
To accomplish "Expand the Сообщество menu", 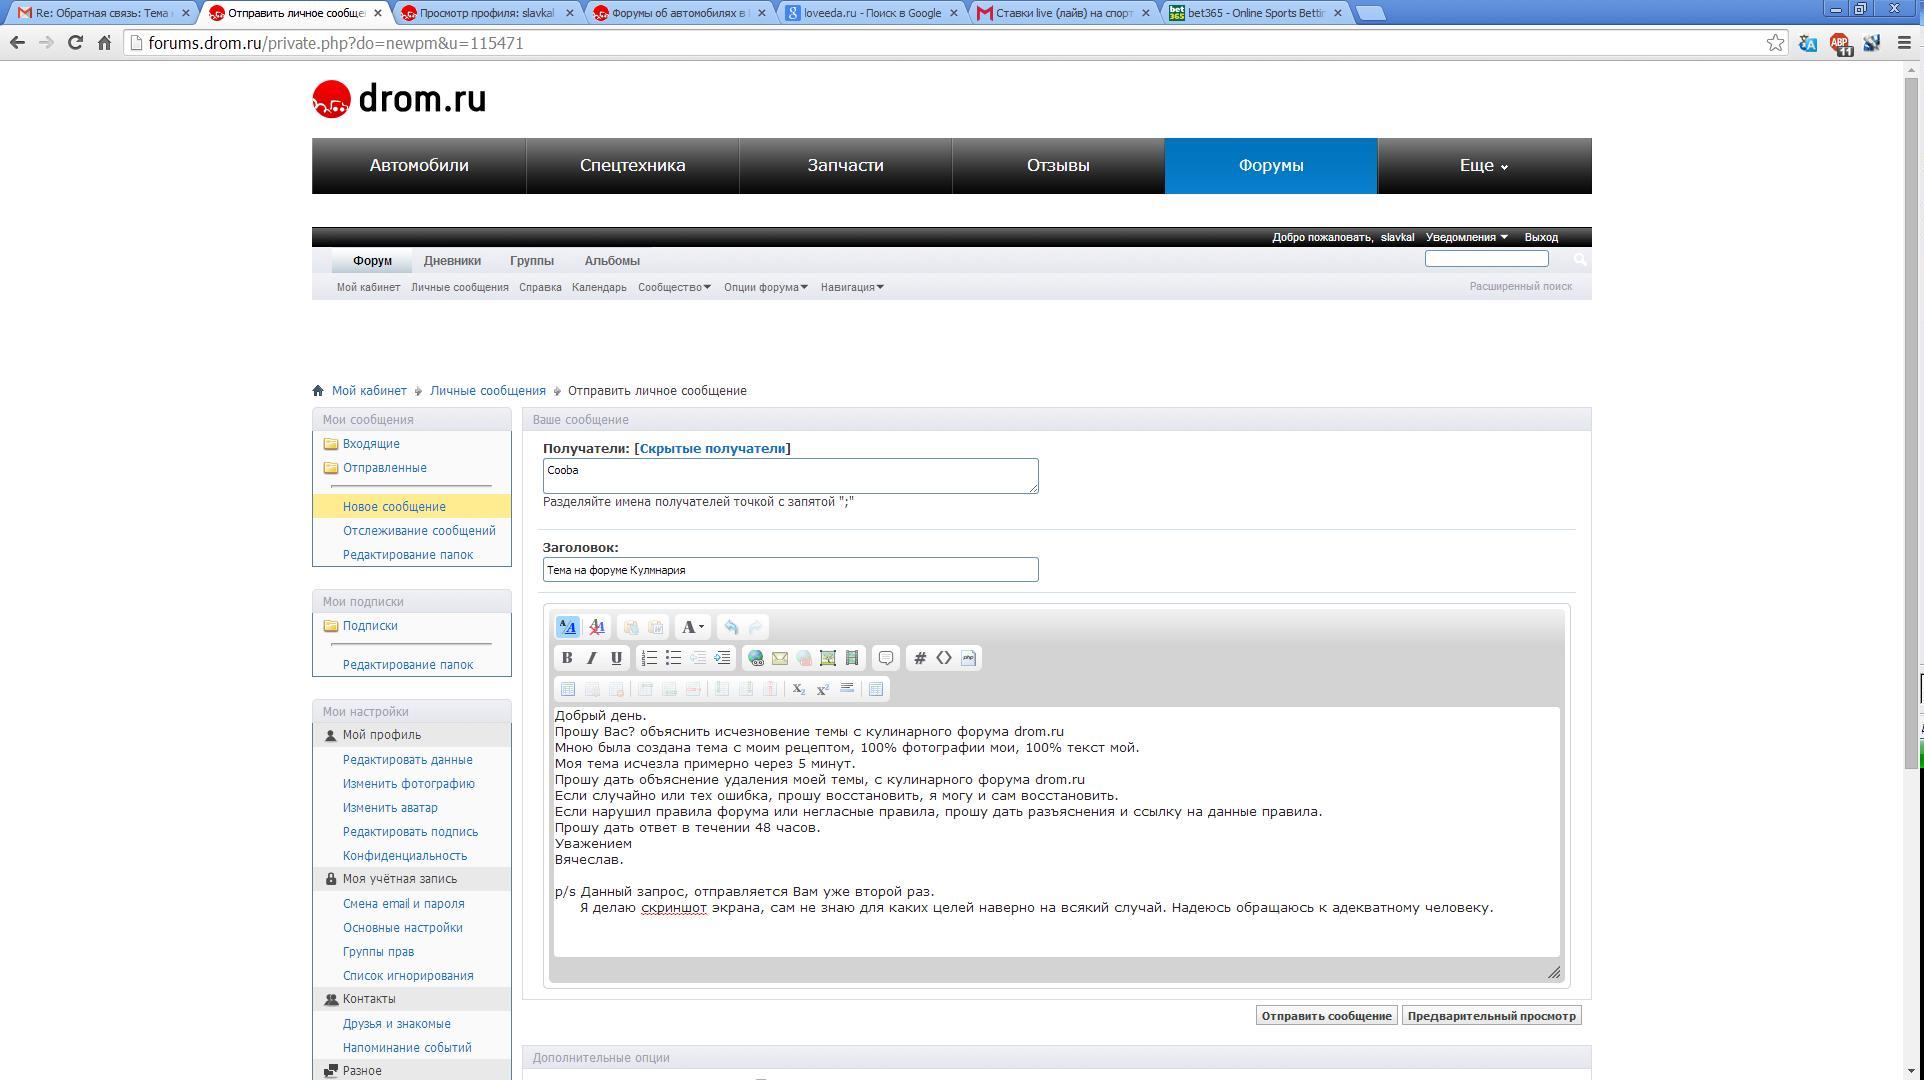I will click(674, 287).
